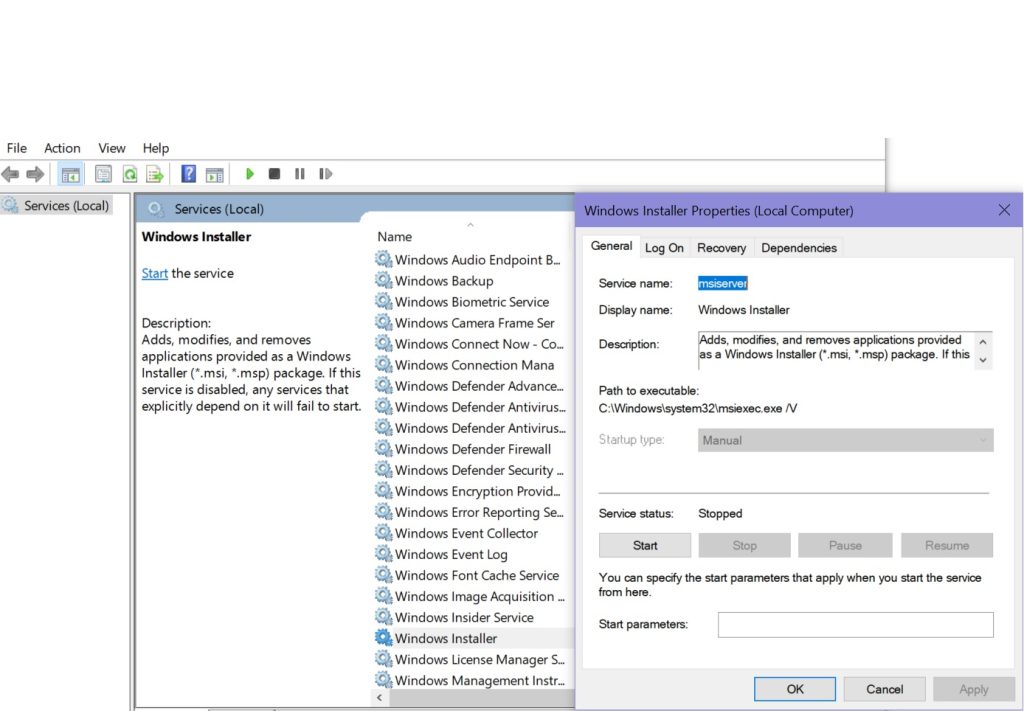Click the Refresh toolbar icon
This screenshot has height=711, width=1024.
point(130,174)
